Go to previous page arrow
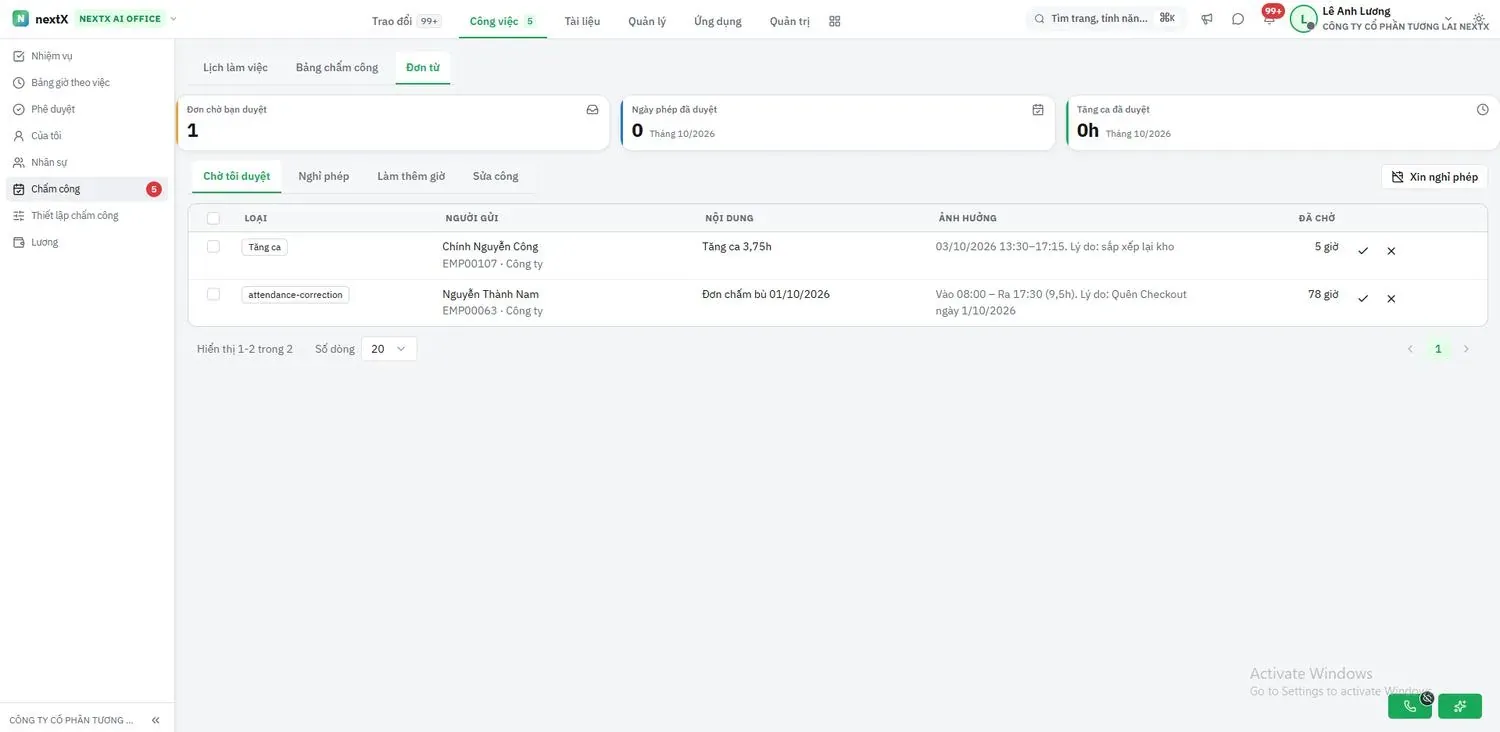Viewport: 1500px width, 732px height. coord(1410,349)
